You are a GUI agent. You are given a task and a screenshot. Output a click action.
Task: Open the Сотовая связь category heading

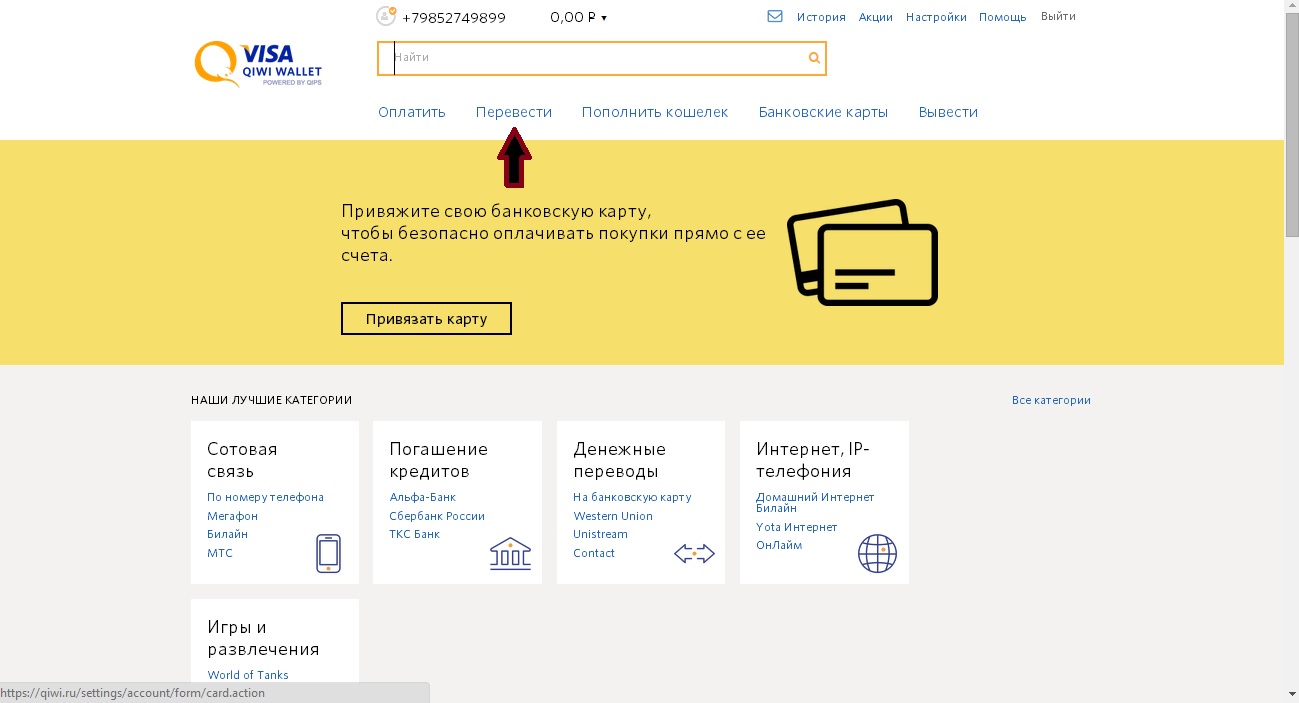[x=242, y=460]
